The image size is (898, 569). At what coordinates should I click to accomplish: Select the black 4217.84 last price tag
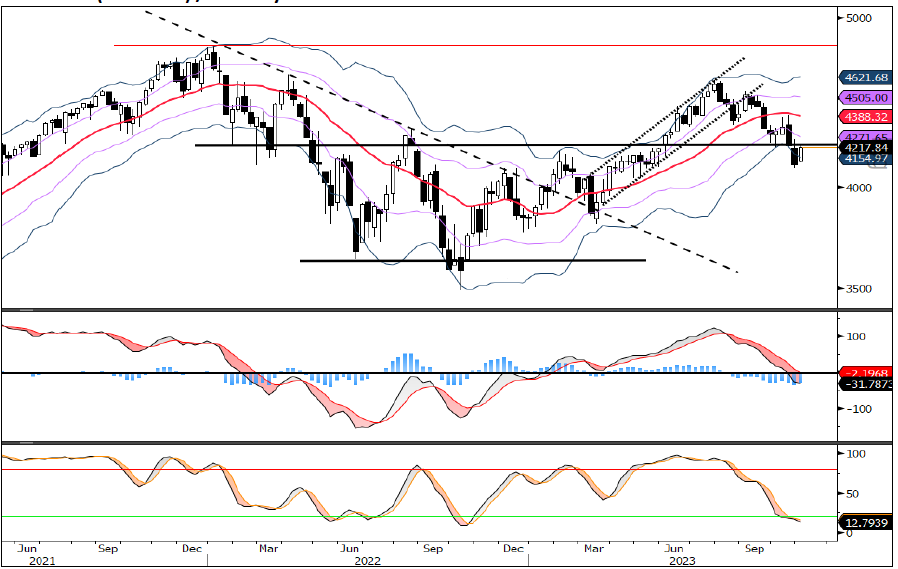tap(865, 147)
